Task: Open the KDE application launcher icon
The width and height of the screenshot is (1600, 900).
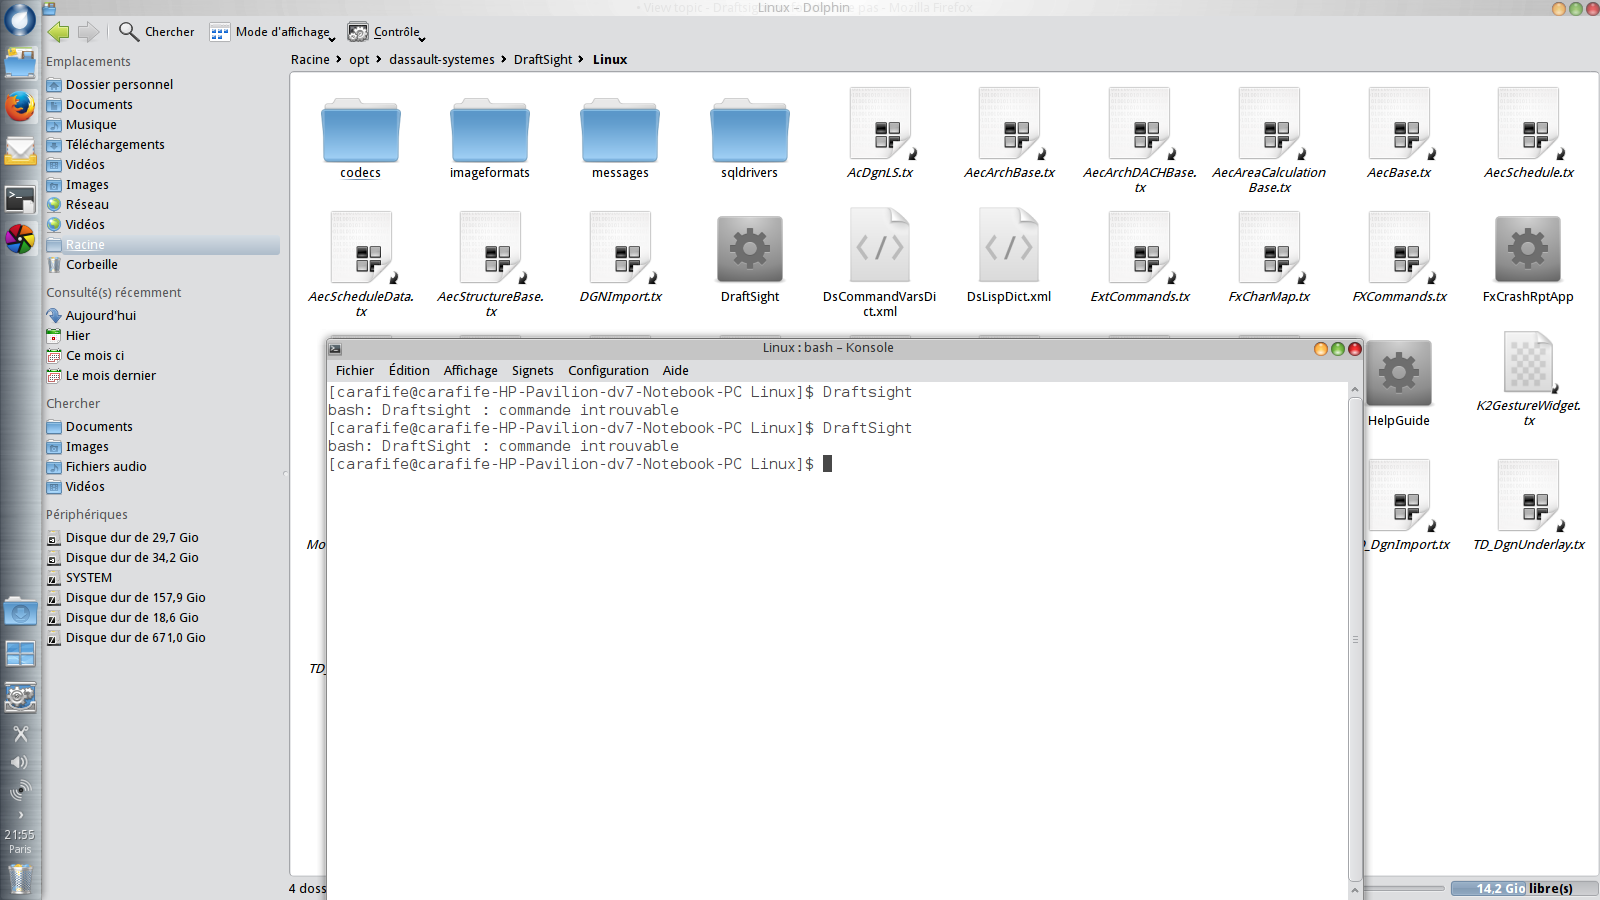Action: (x=20, y=20)
